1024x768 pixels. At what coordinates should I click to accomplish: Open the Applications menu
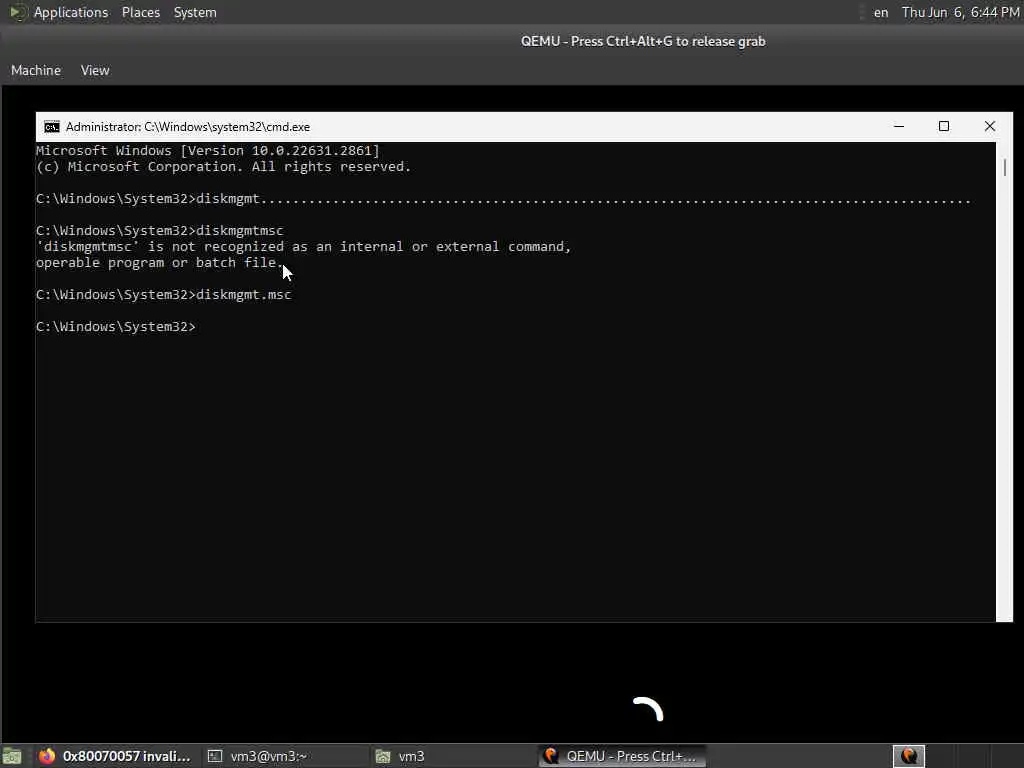(71, 12)
